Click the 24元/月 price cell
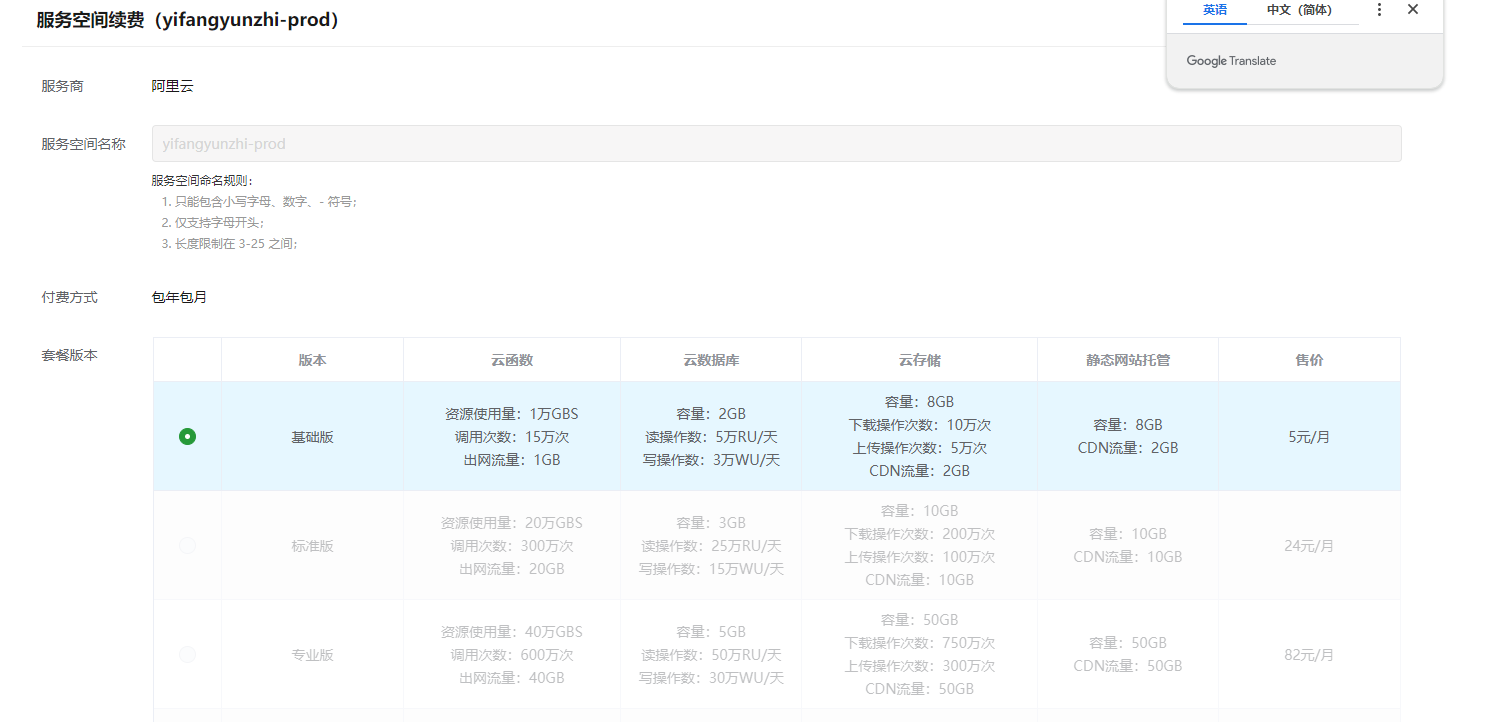Image resolution: width=1500 pixels, height=722 pixels. coord(1309,546)
